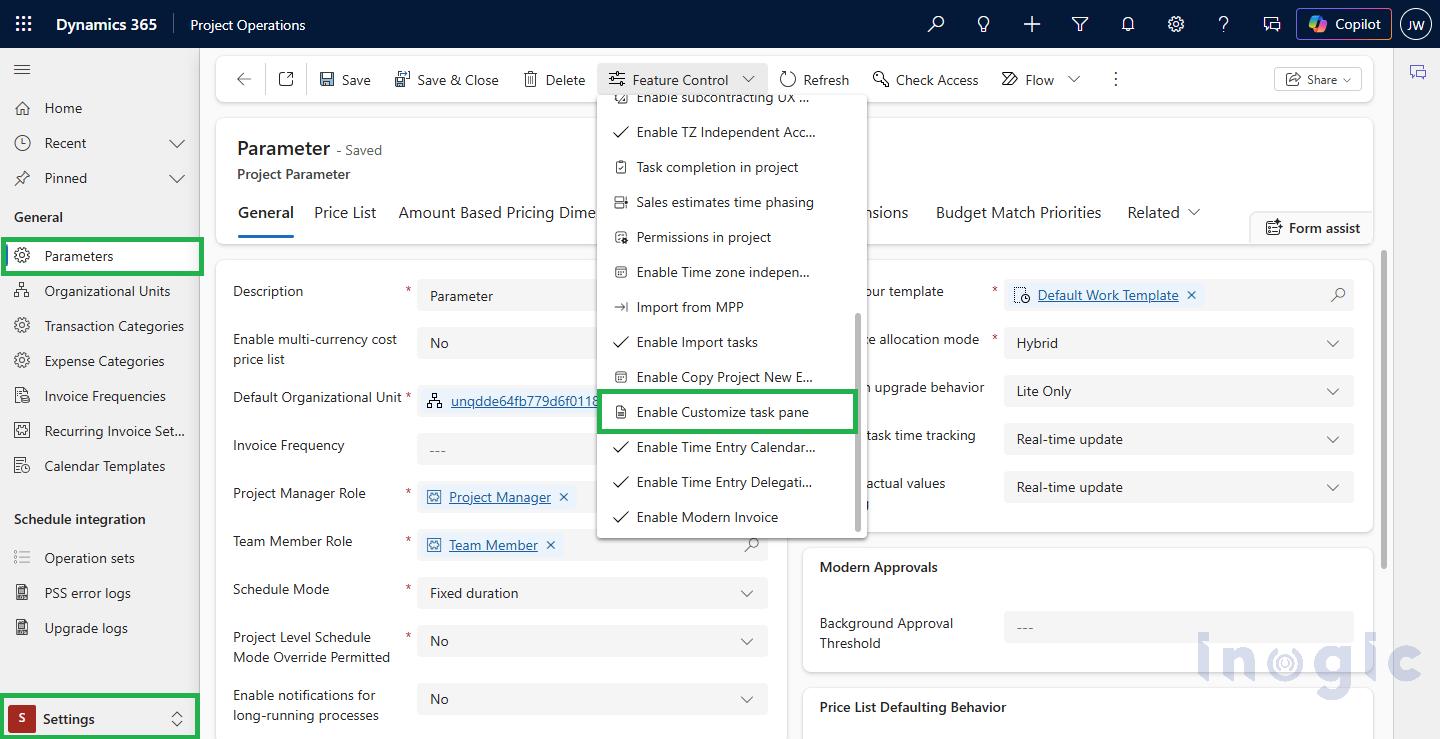Select the Delete icon in the command bar

click(x=553, y=79)
